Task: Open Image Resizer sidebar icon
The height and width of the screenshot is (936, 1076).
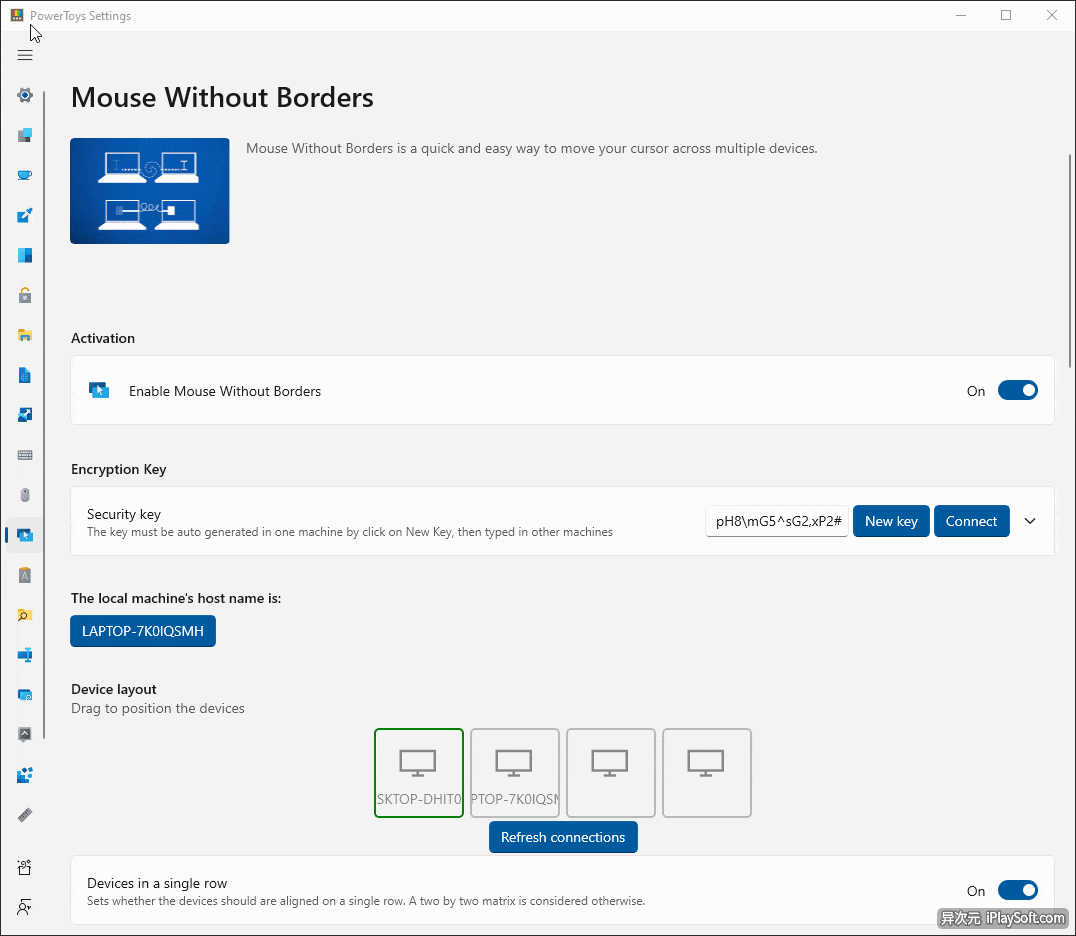Action: [25, 415]
